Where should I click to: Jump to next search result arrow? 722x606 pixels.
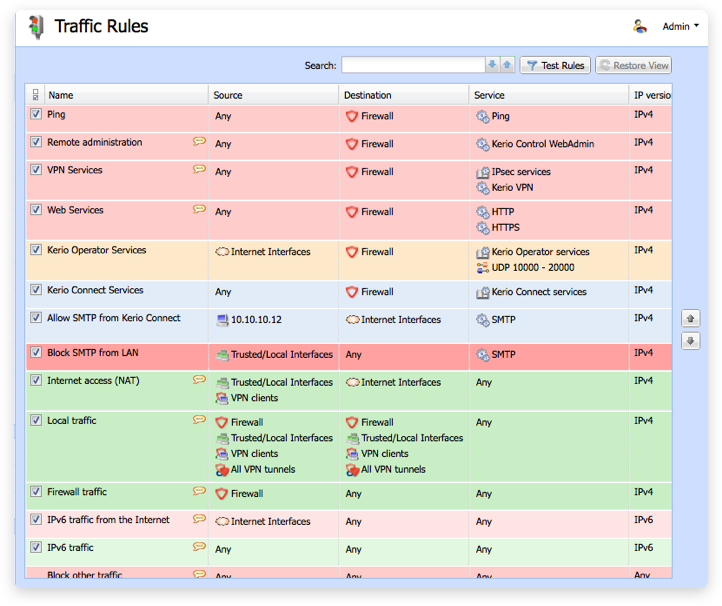(492, 65)
